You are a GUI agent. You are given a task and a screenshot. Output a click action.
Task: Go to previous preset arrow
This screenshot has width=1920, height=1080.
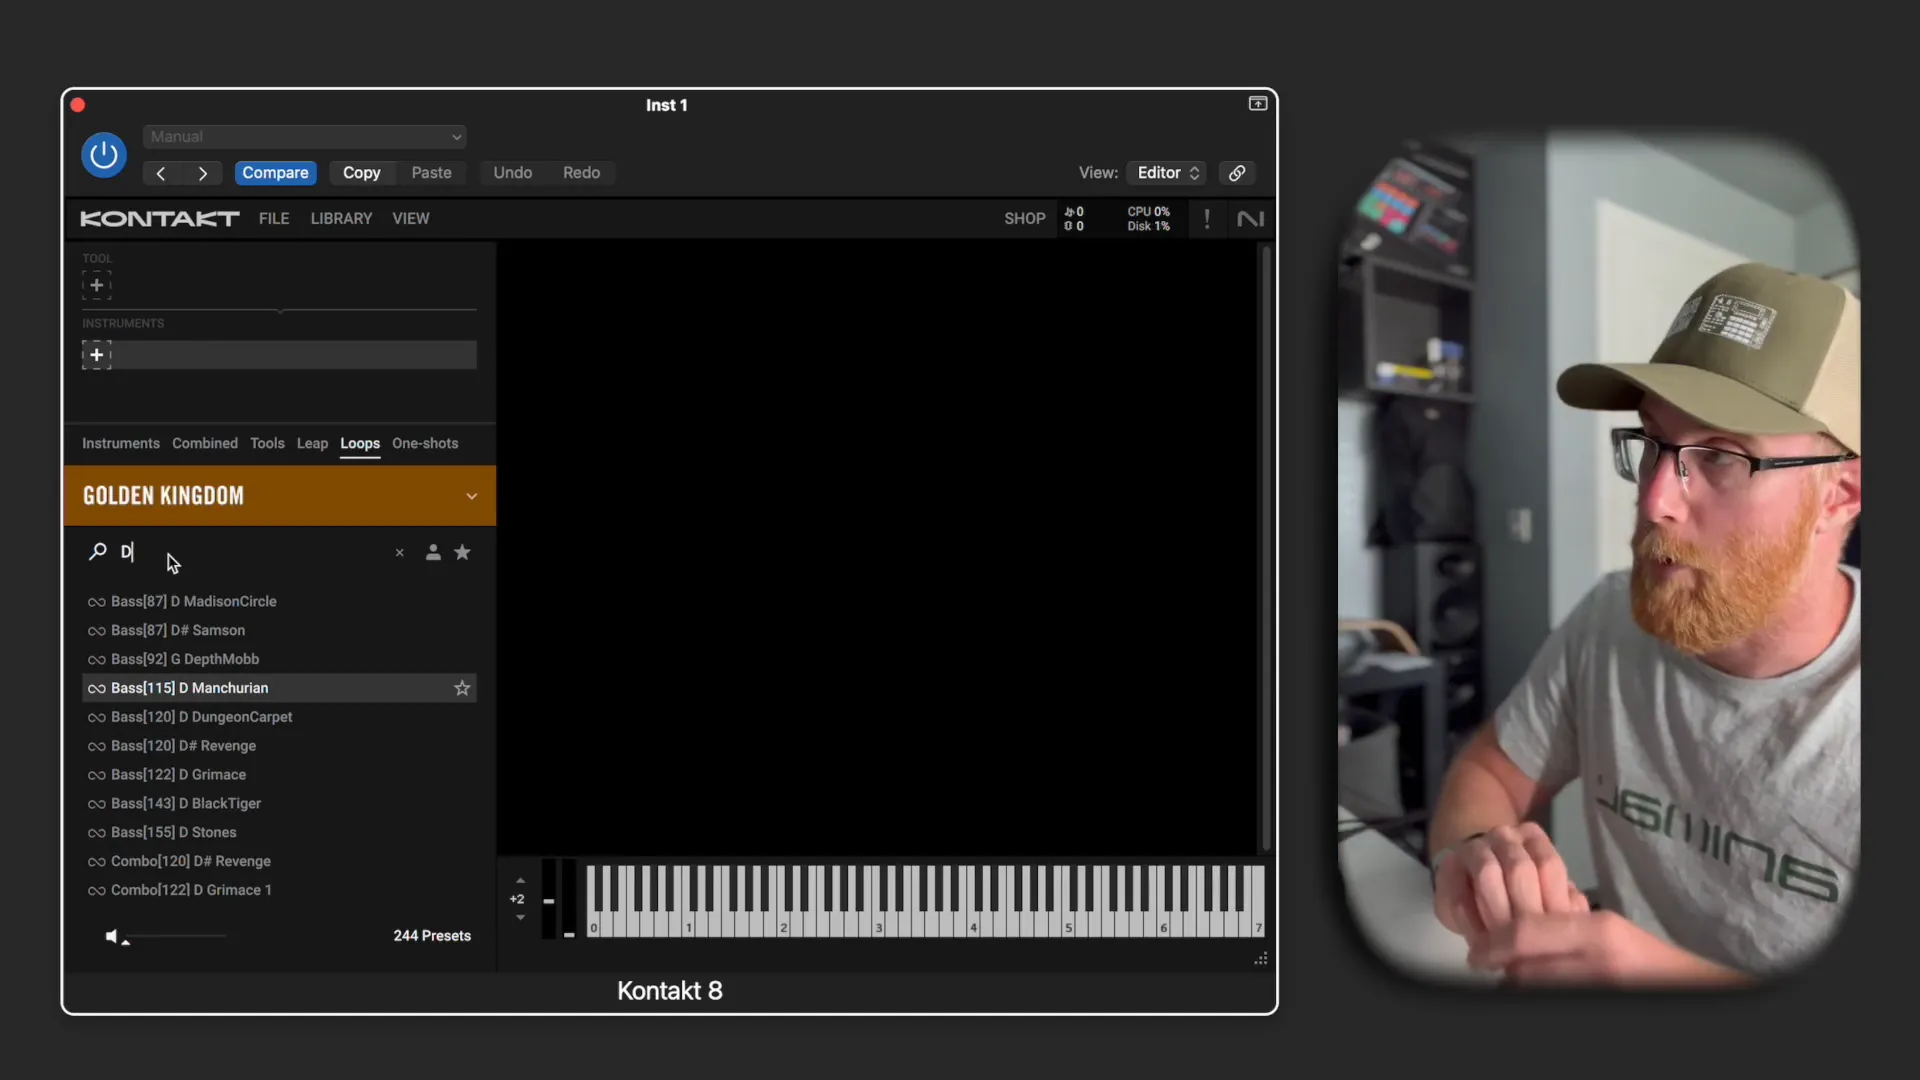(160, 173)
